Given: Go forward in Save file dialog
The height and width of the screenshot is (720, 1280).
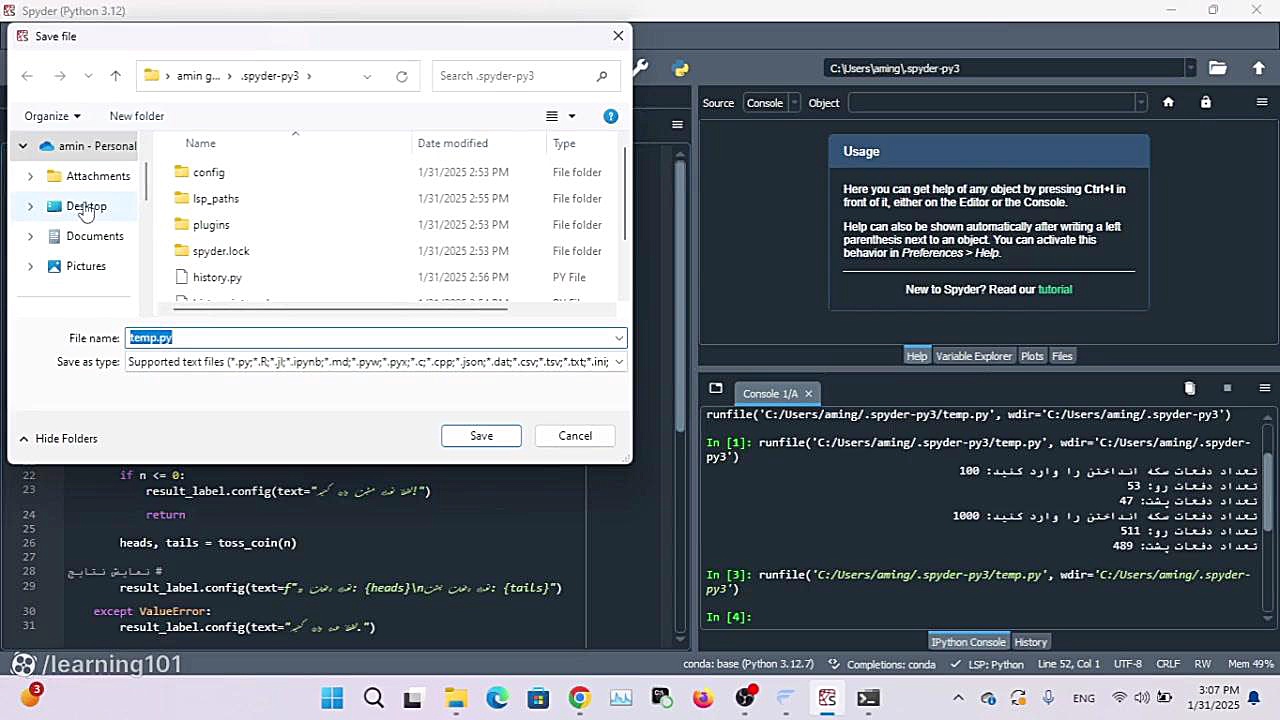Looking at the screenshot, I should coord(60,76).
